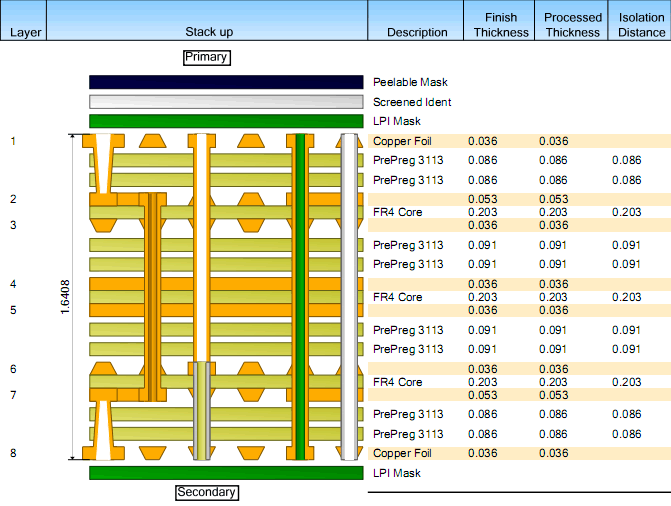
Task: Select the green LPI Mask bar above Secondary
Action: pyautogui.click(x=226, y=473)
